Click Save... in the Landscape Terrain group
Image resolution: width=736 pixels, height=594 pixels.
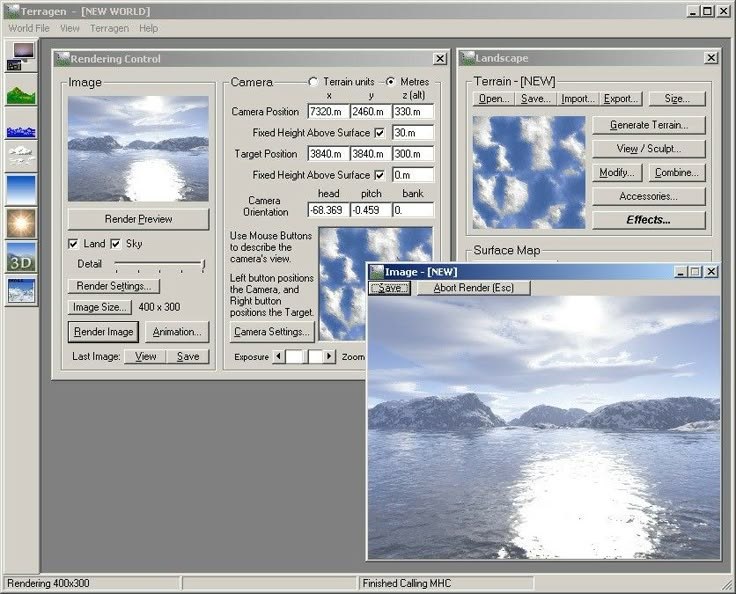tap(536, 99)
